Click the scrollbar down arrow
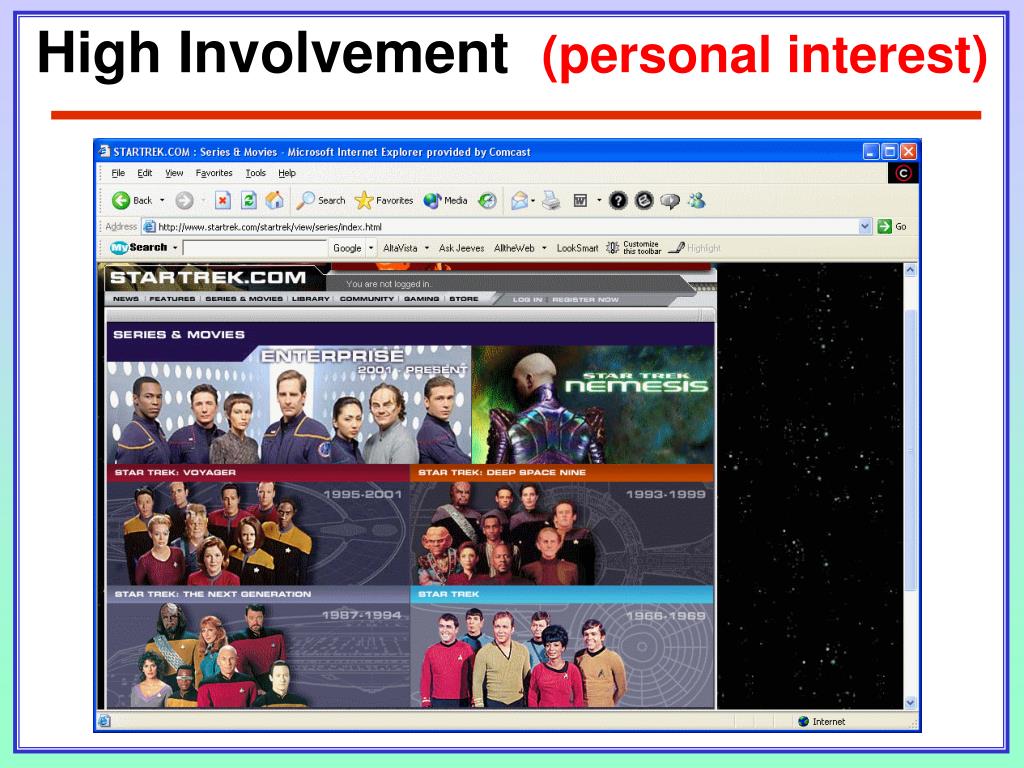 (x=910, y=703)
